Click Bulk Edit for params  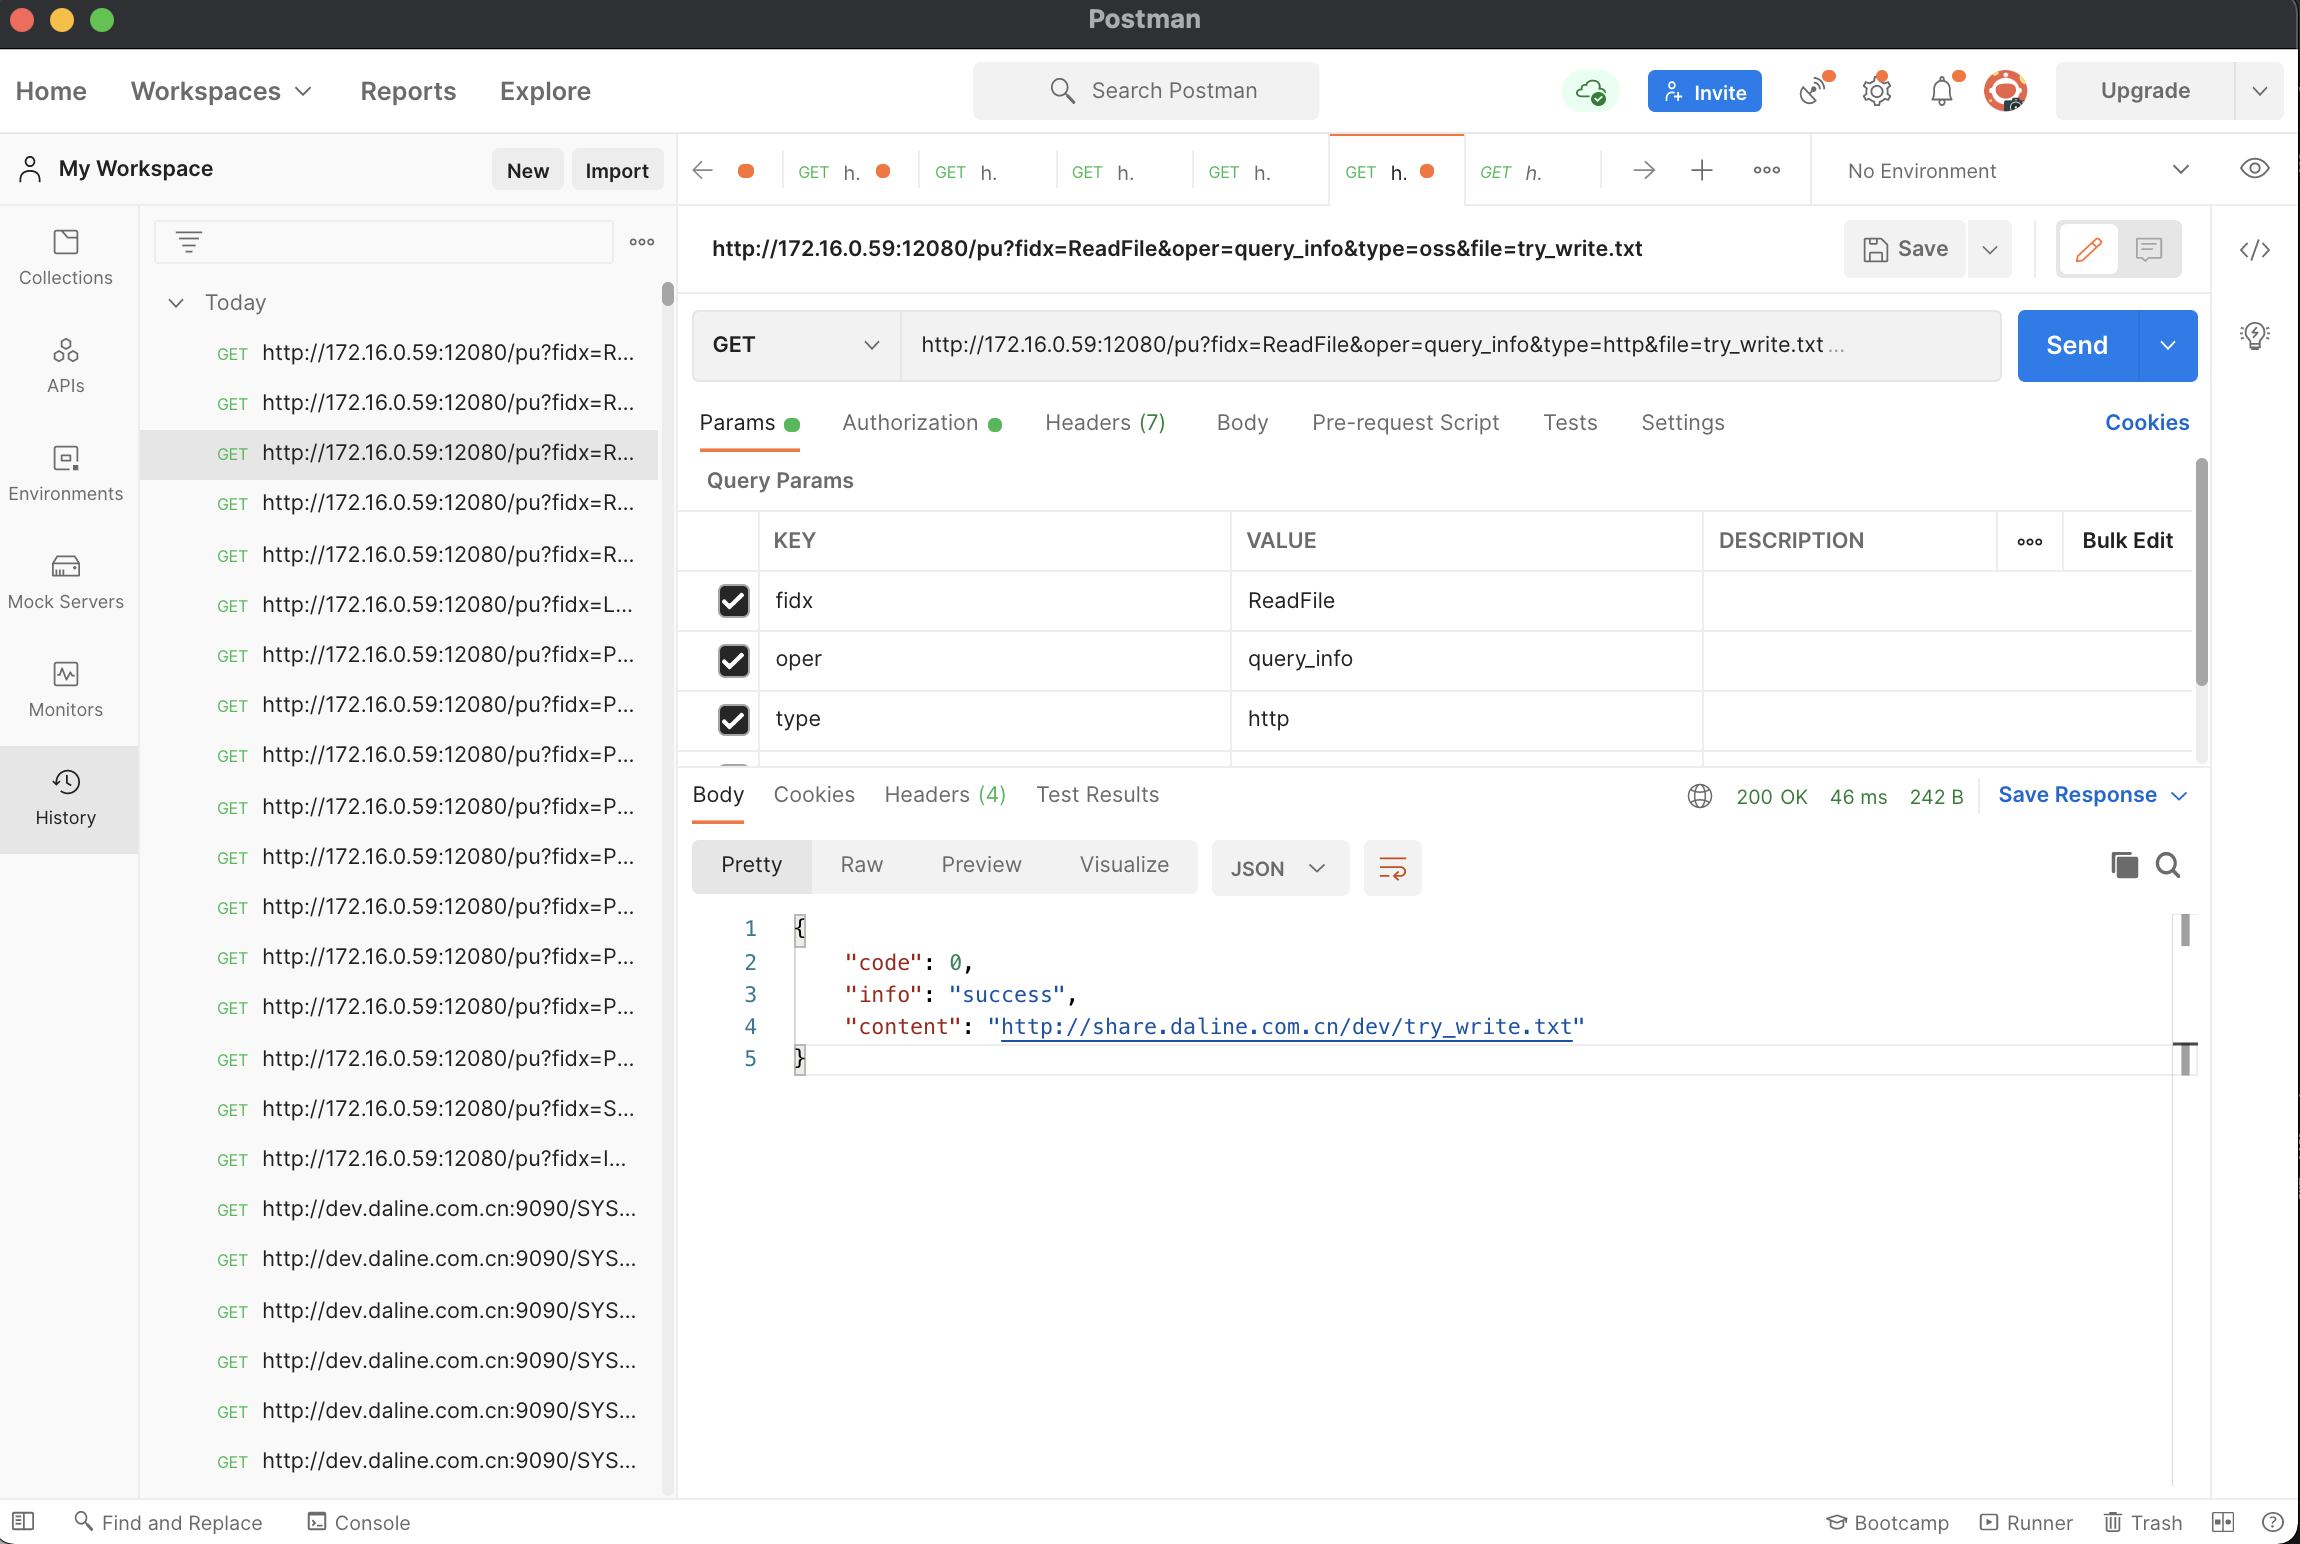coord(2127,541)
